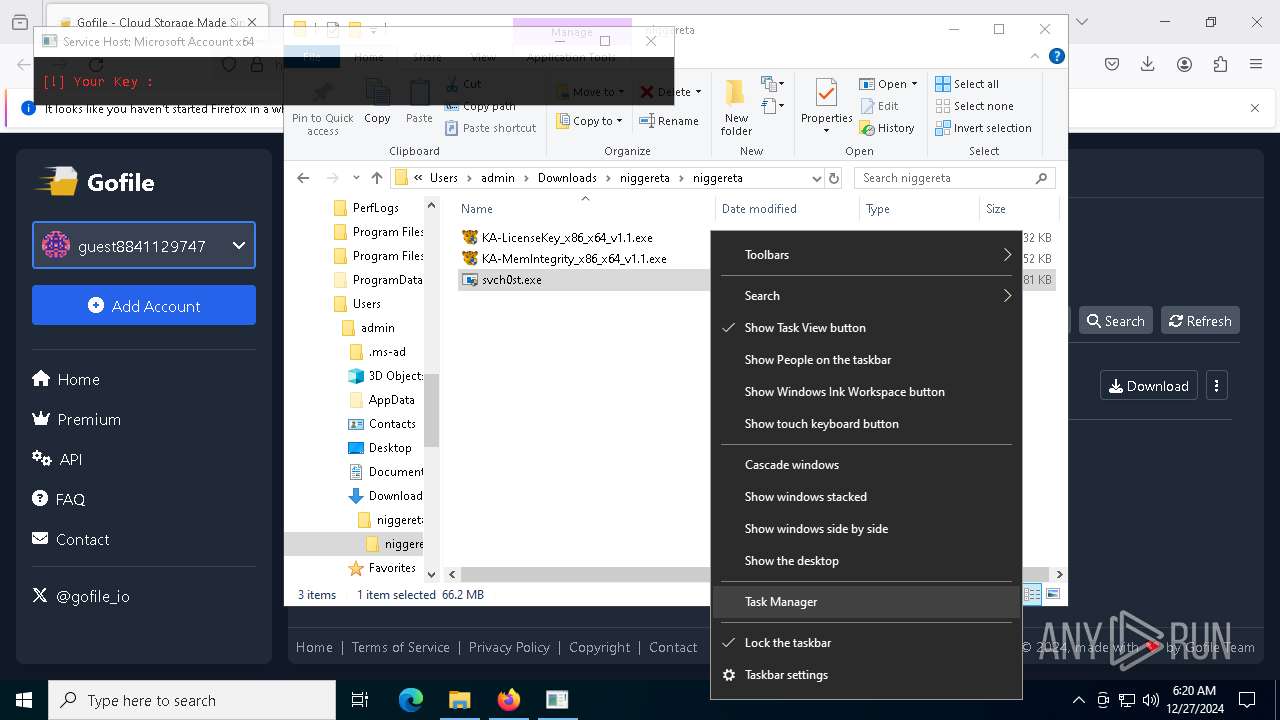Choose Show windows stacked
Screen dimensions: 1280x720
[866, 497]
